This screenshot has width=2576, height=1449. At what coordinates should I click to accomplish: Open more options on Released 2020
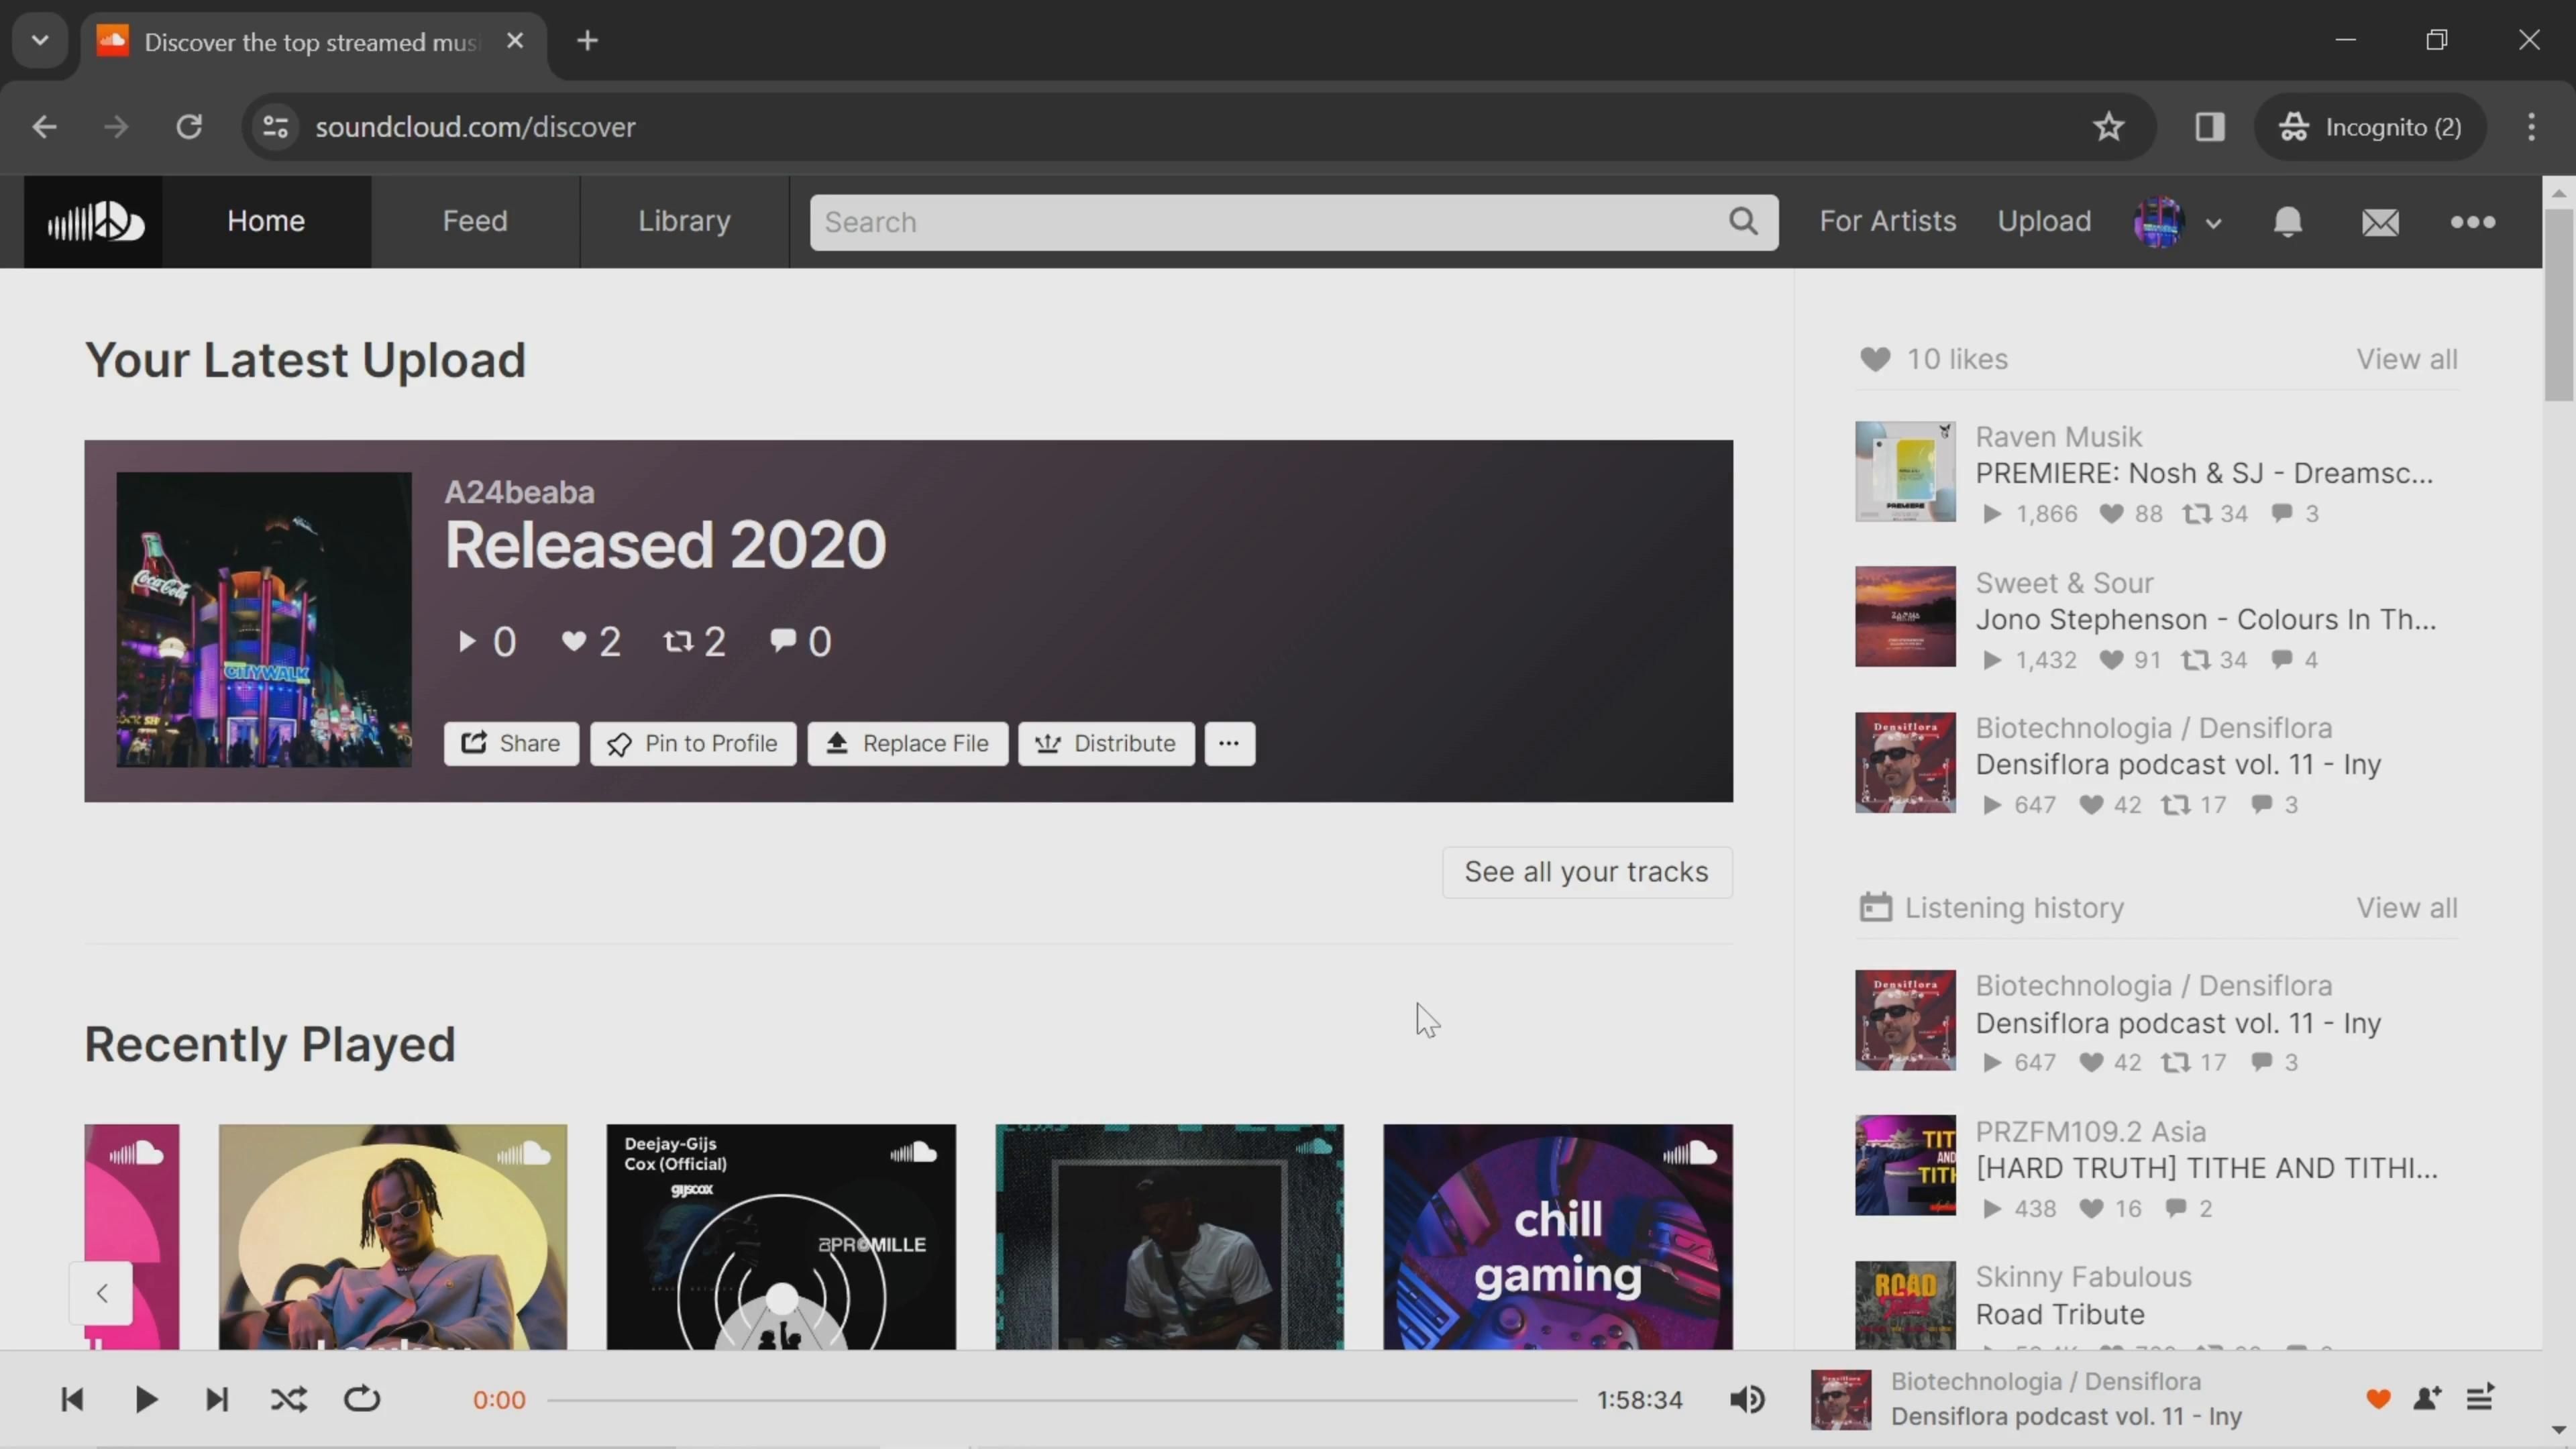pos(1229,743)
